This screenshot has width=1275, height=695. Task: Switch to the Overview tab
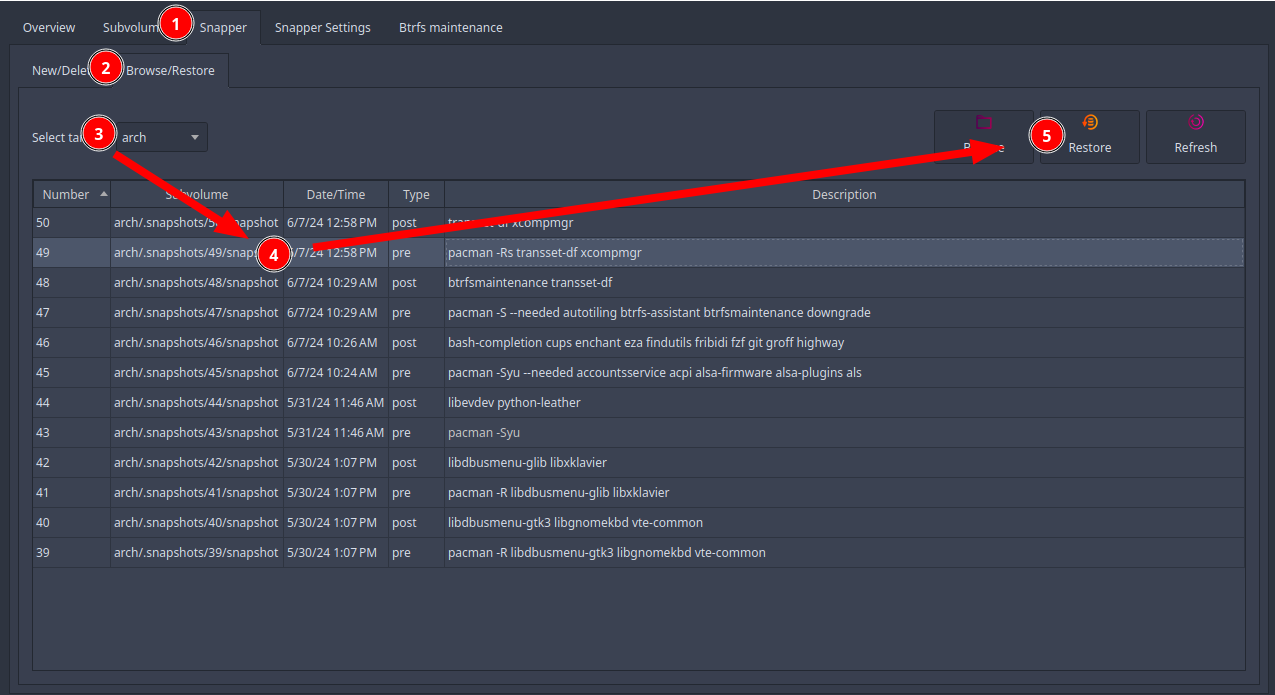(x=48, y=27)
